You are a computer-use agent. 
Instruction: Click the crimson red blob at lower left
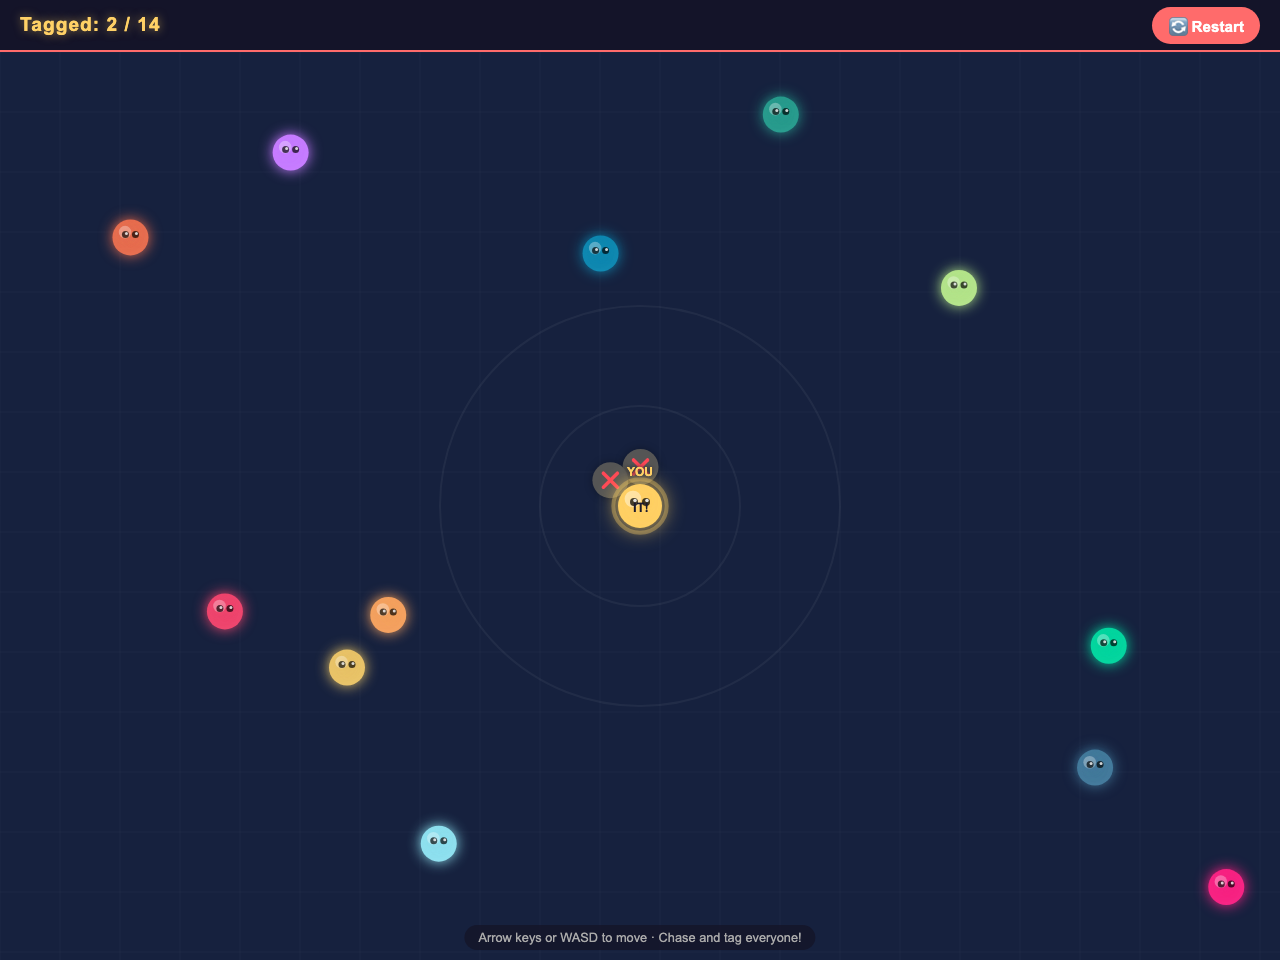(225, 611)
